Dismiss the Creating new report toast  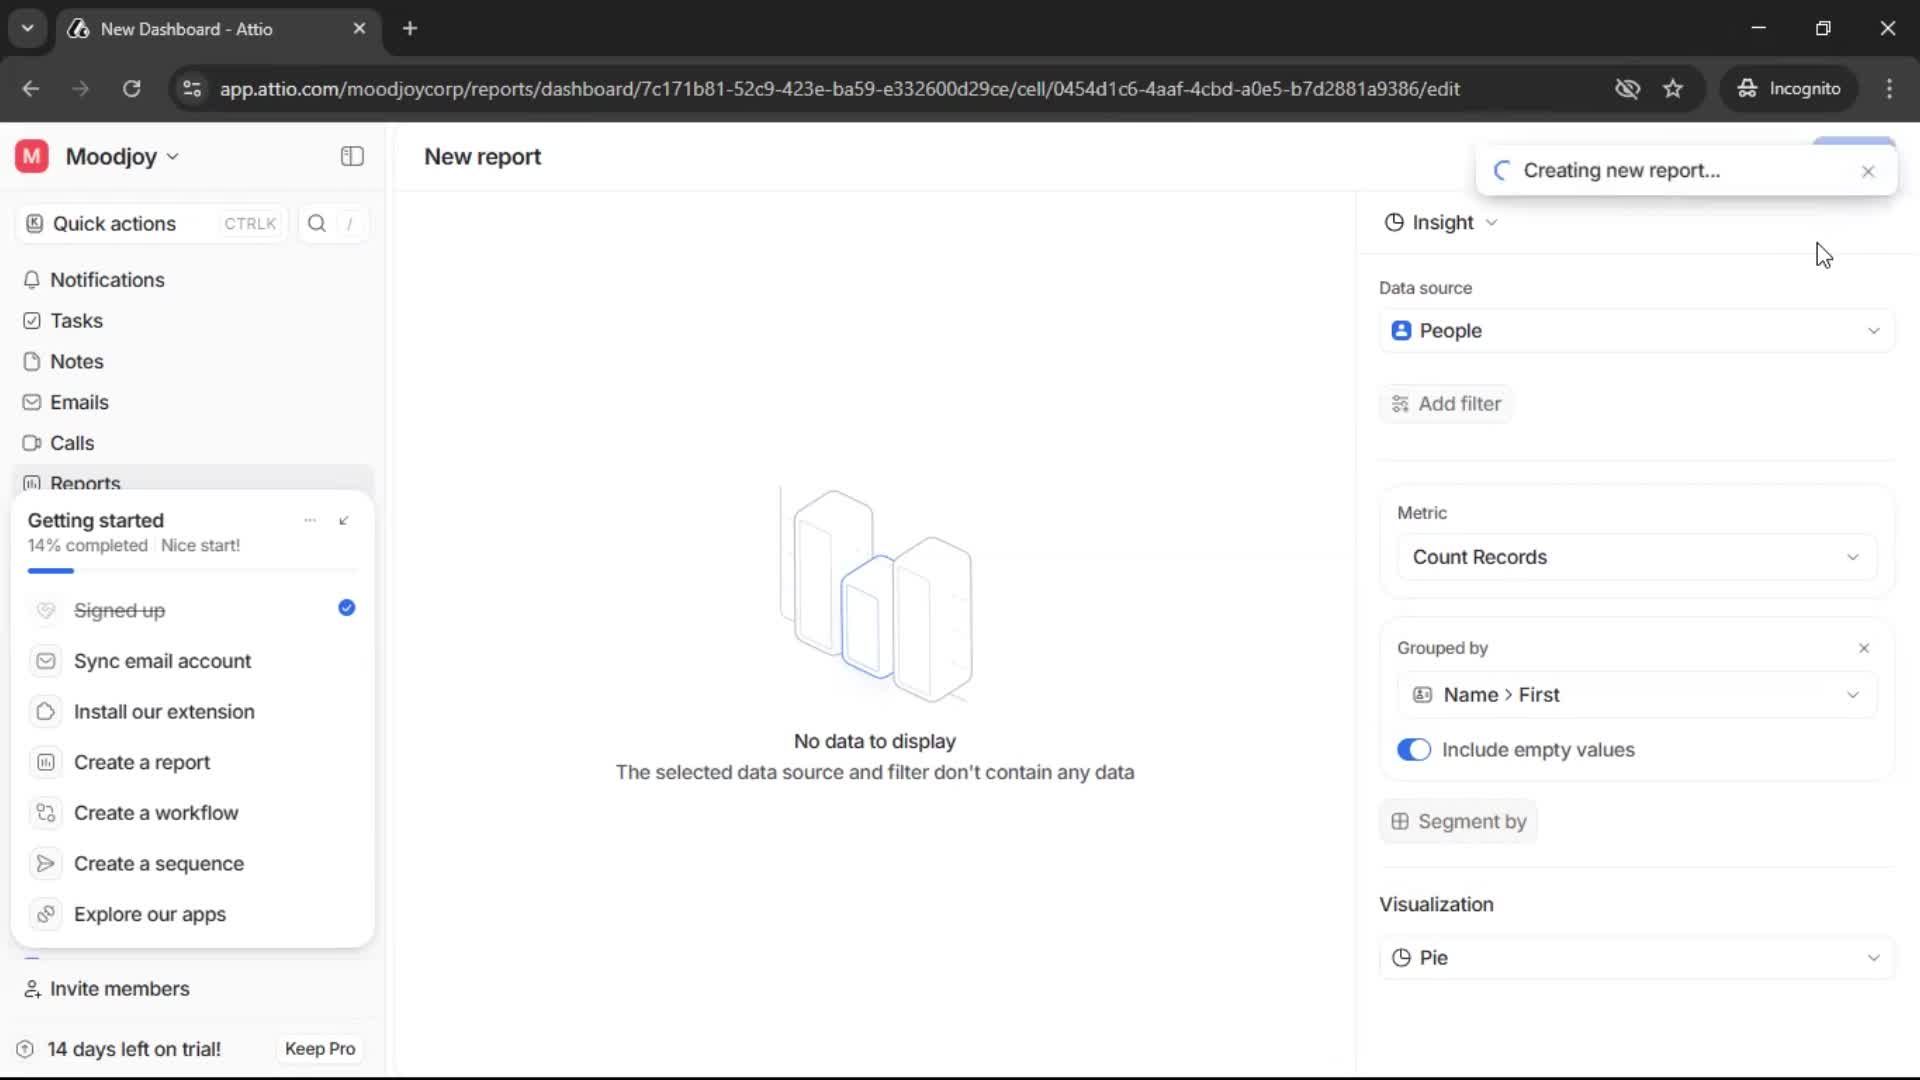click(x=1868, y=171)
